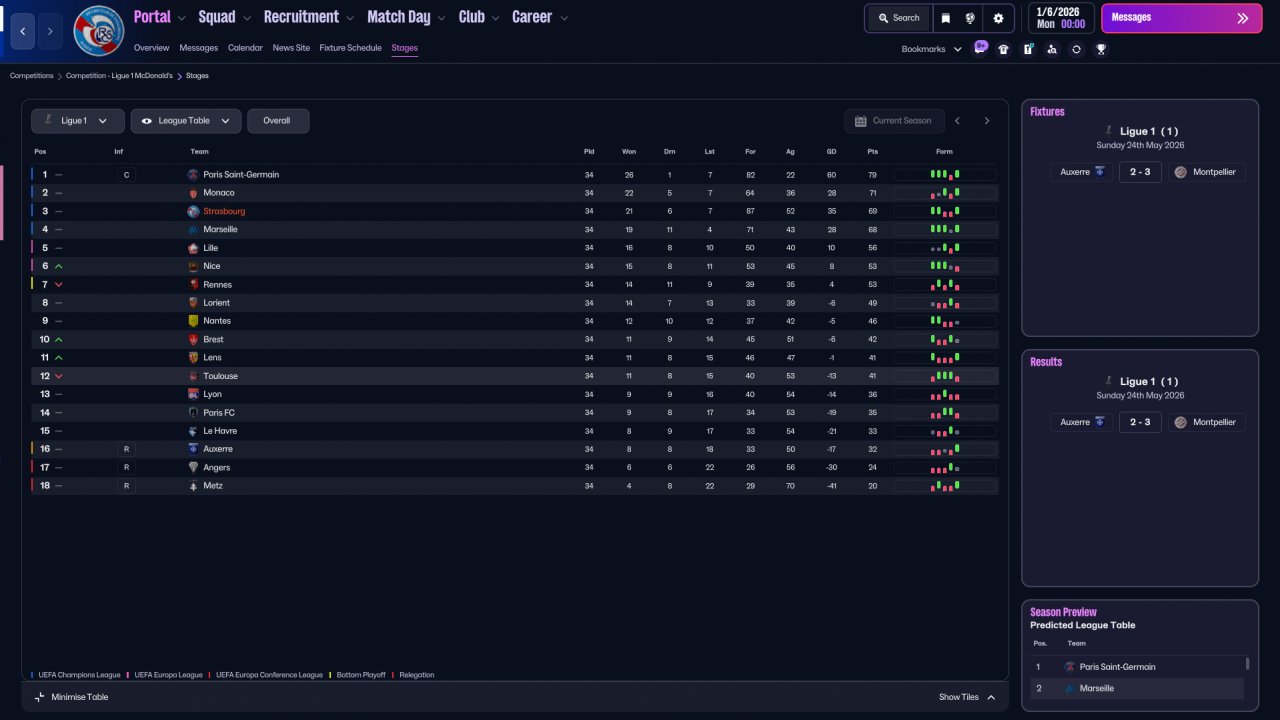Sort the table by the GD column header
This screenshot has height=720, width=1280.
click(x=832, y=152)
